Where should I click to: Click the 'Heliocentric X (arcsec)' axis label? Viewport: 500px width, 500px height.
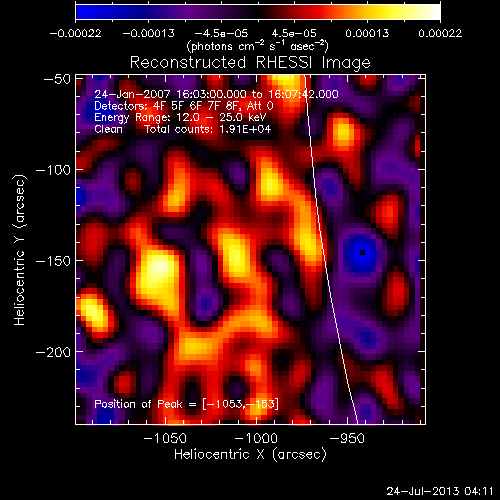coord(250,455)
